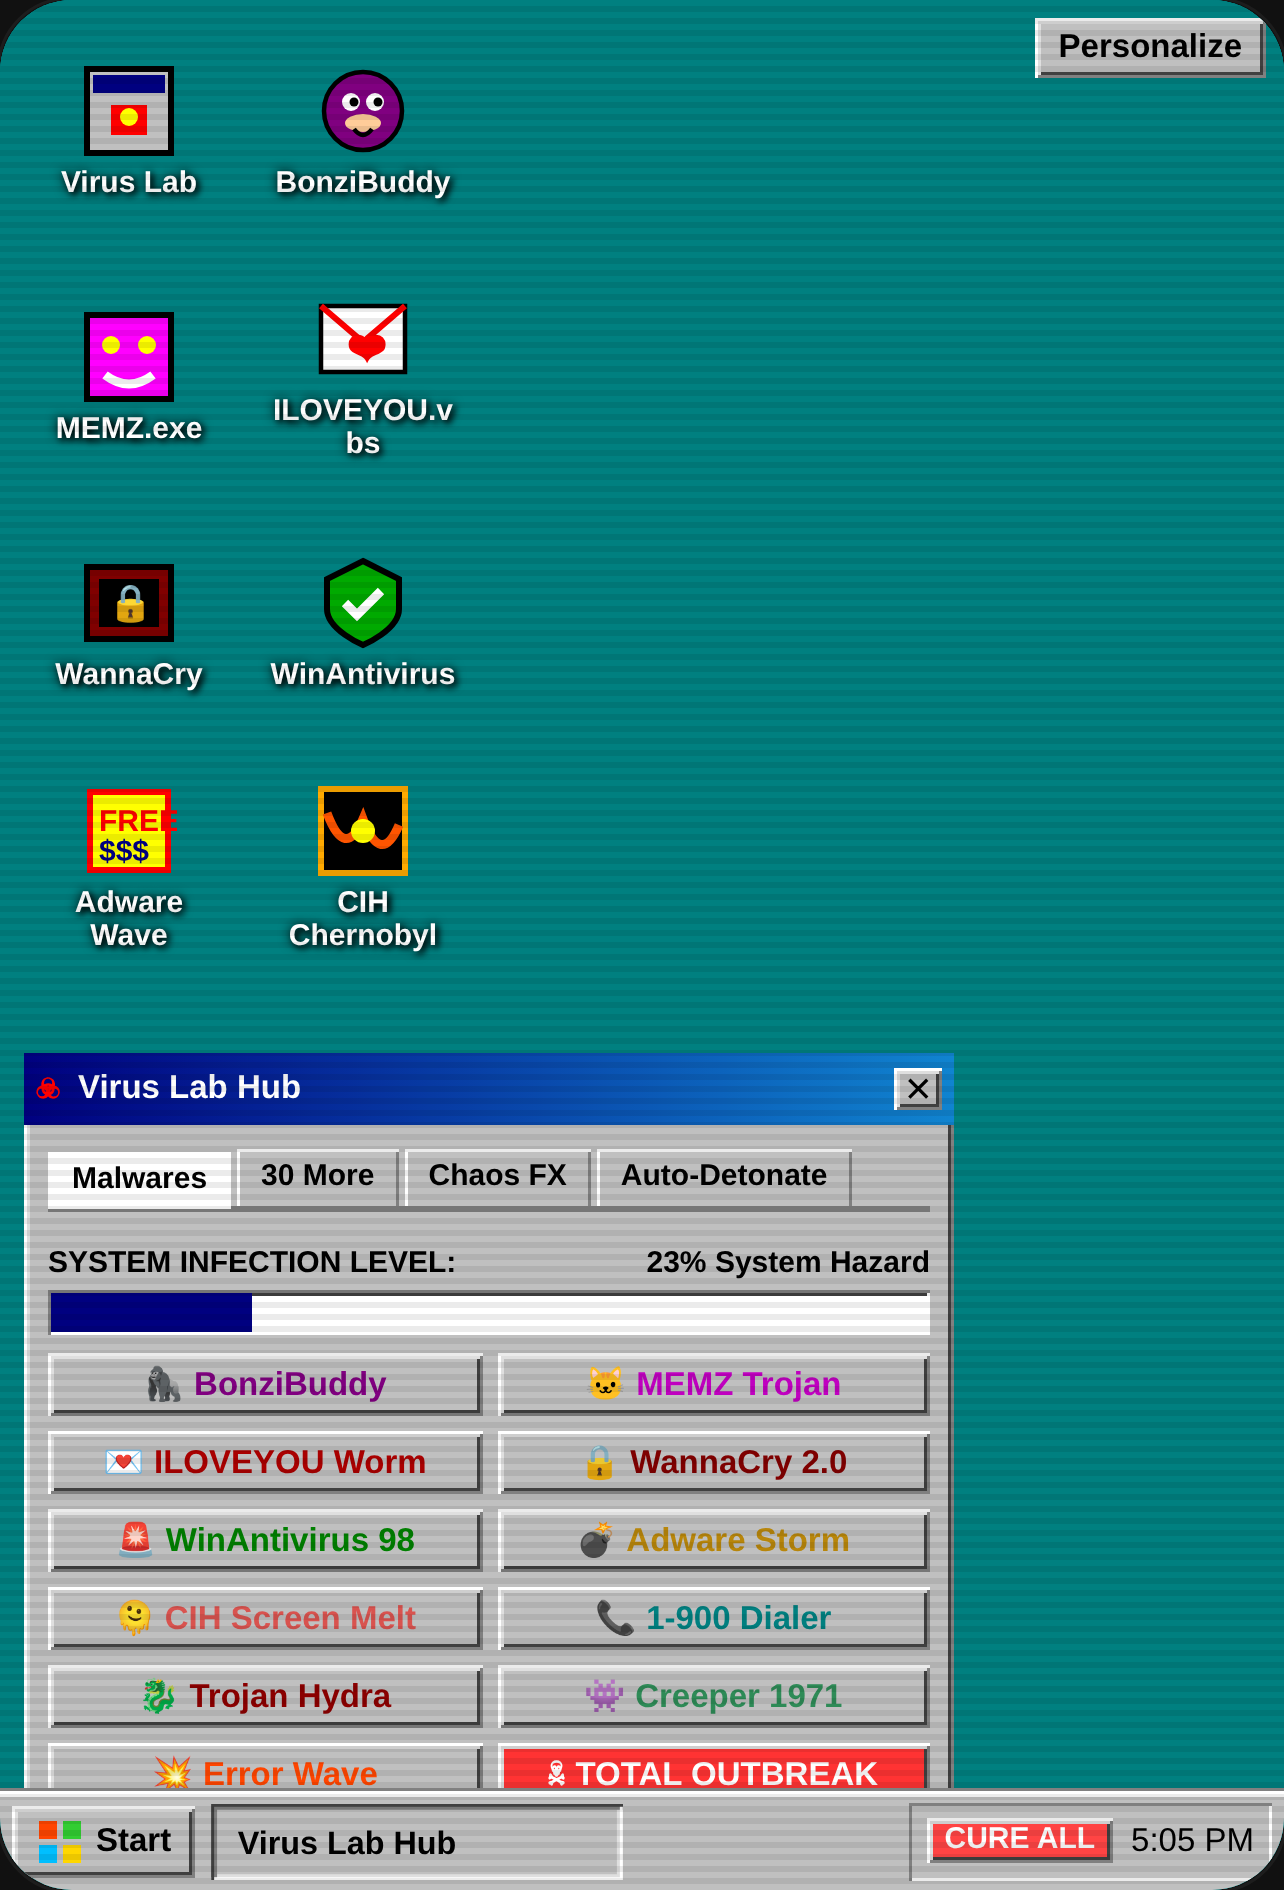Close the Virus Lab Hub window
The height and width of the screenshot is (1890, 1284).
tap(918, 1089)
